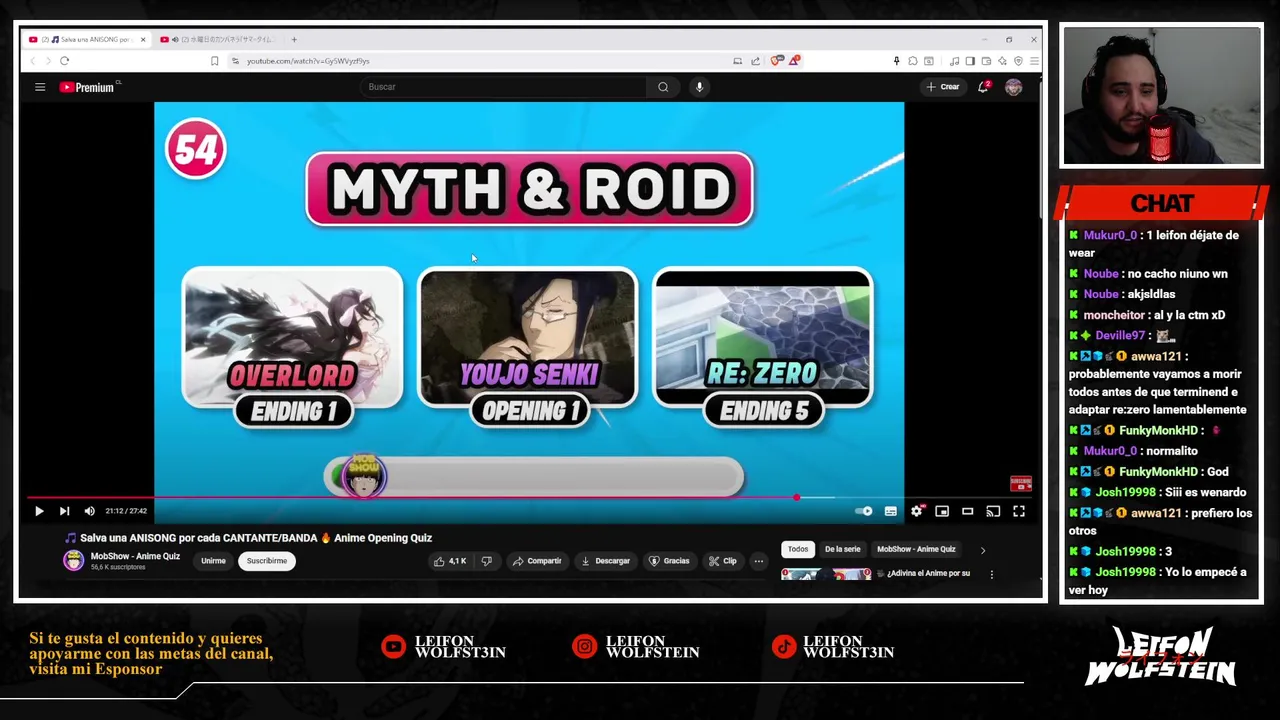Click the YOUJO SENKI Opening 1 card
Screen dimensions: 1280x720
click(528, 346)
